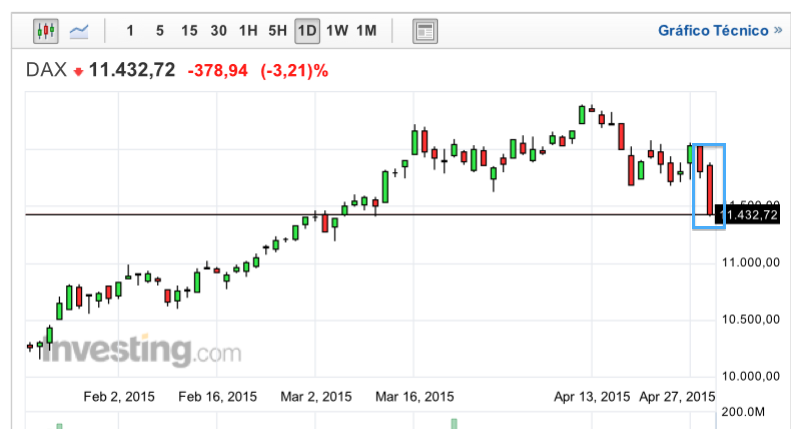Open the chart layout panel icon
Viewport: 803px width, 429px height.
[x=425, y=31]
